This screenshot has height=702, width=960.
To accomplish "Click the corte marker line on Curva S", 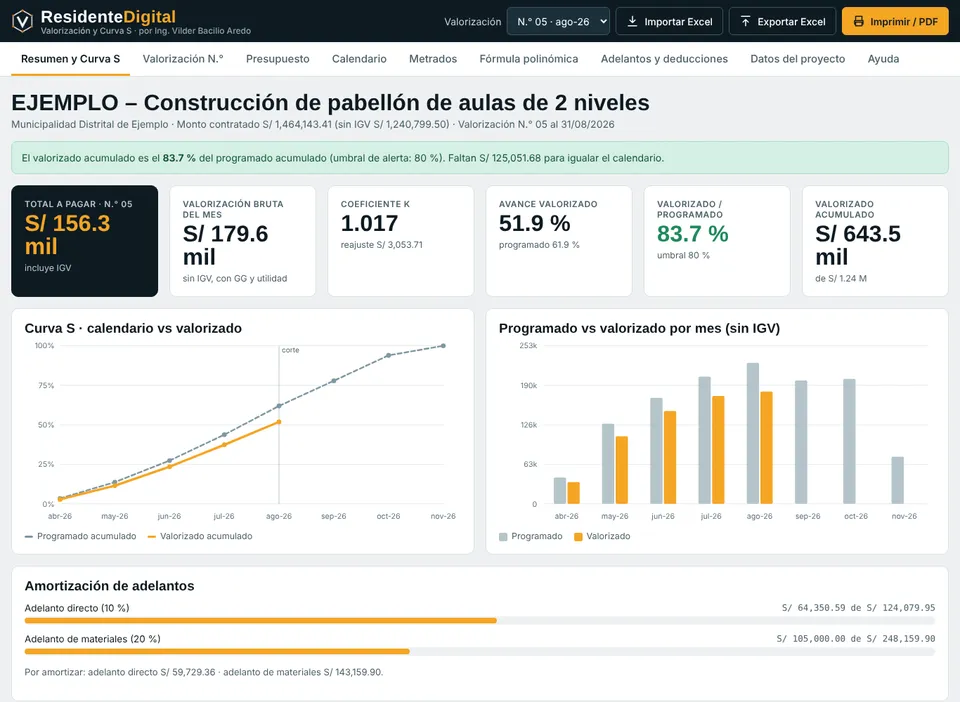I will [279, 425].
